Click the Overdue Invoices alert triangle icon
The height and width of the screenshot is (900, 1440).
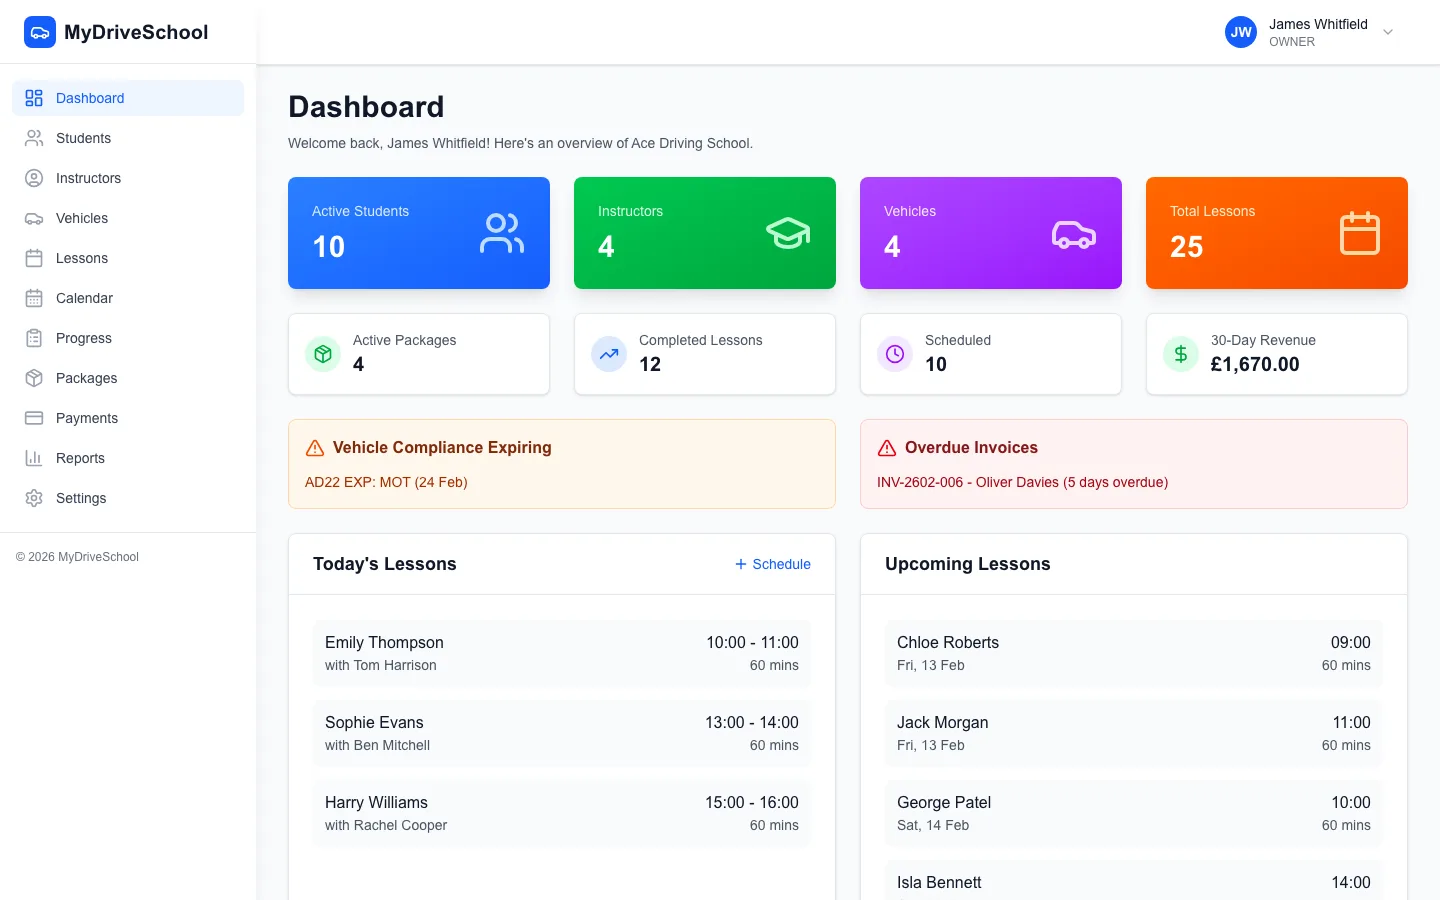click(887, 447)
